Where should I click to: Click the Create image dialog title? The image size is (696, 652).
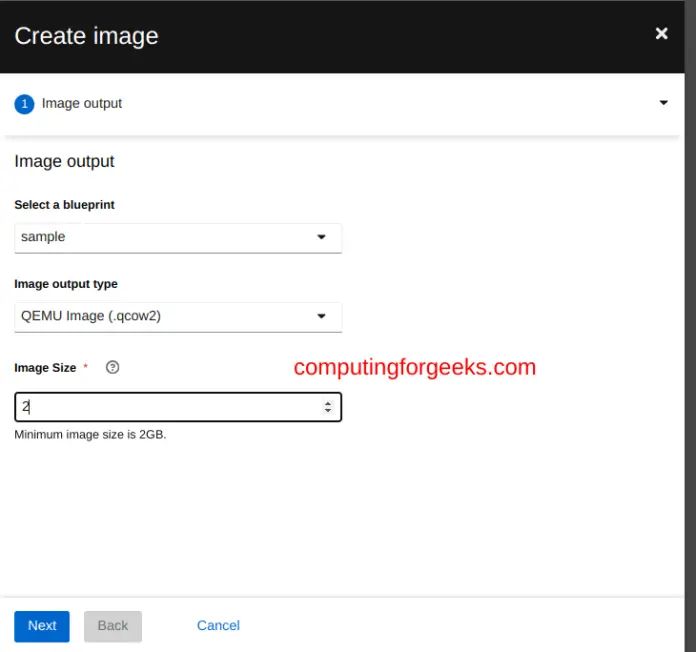click(x=86, y=36)
